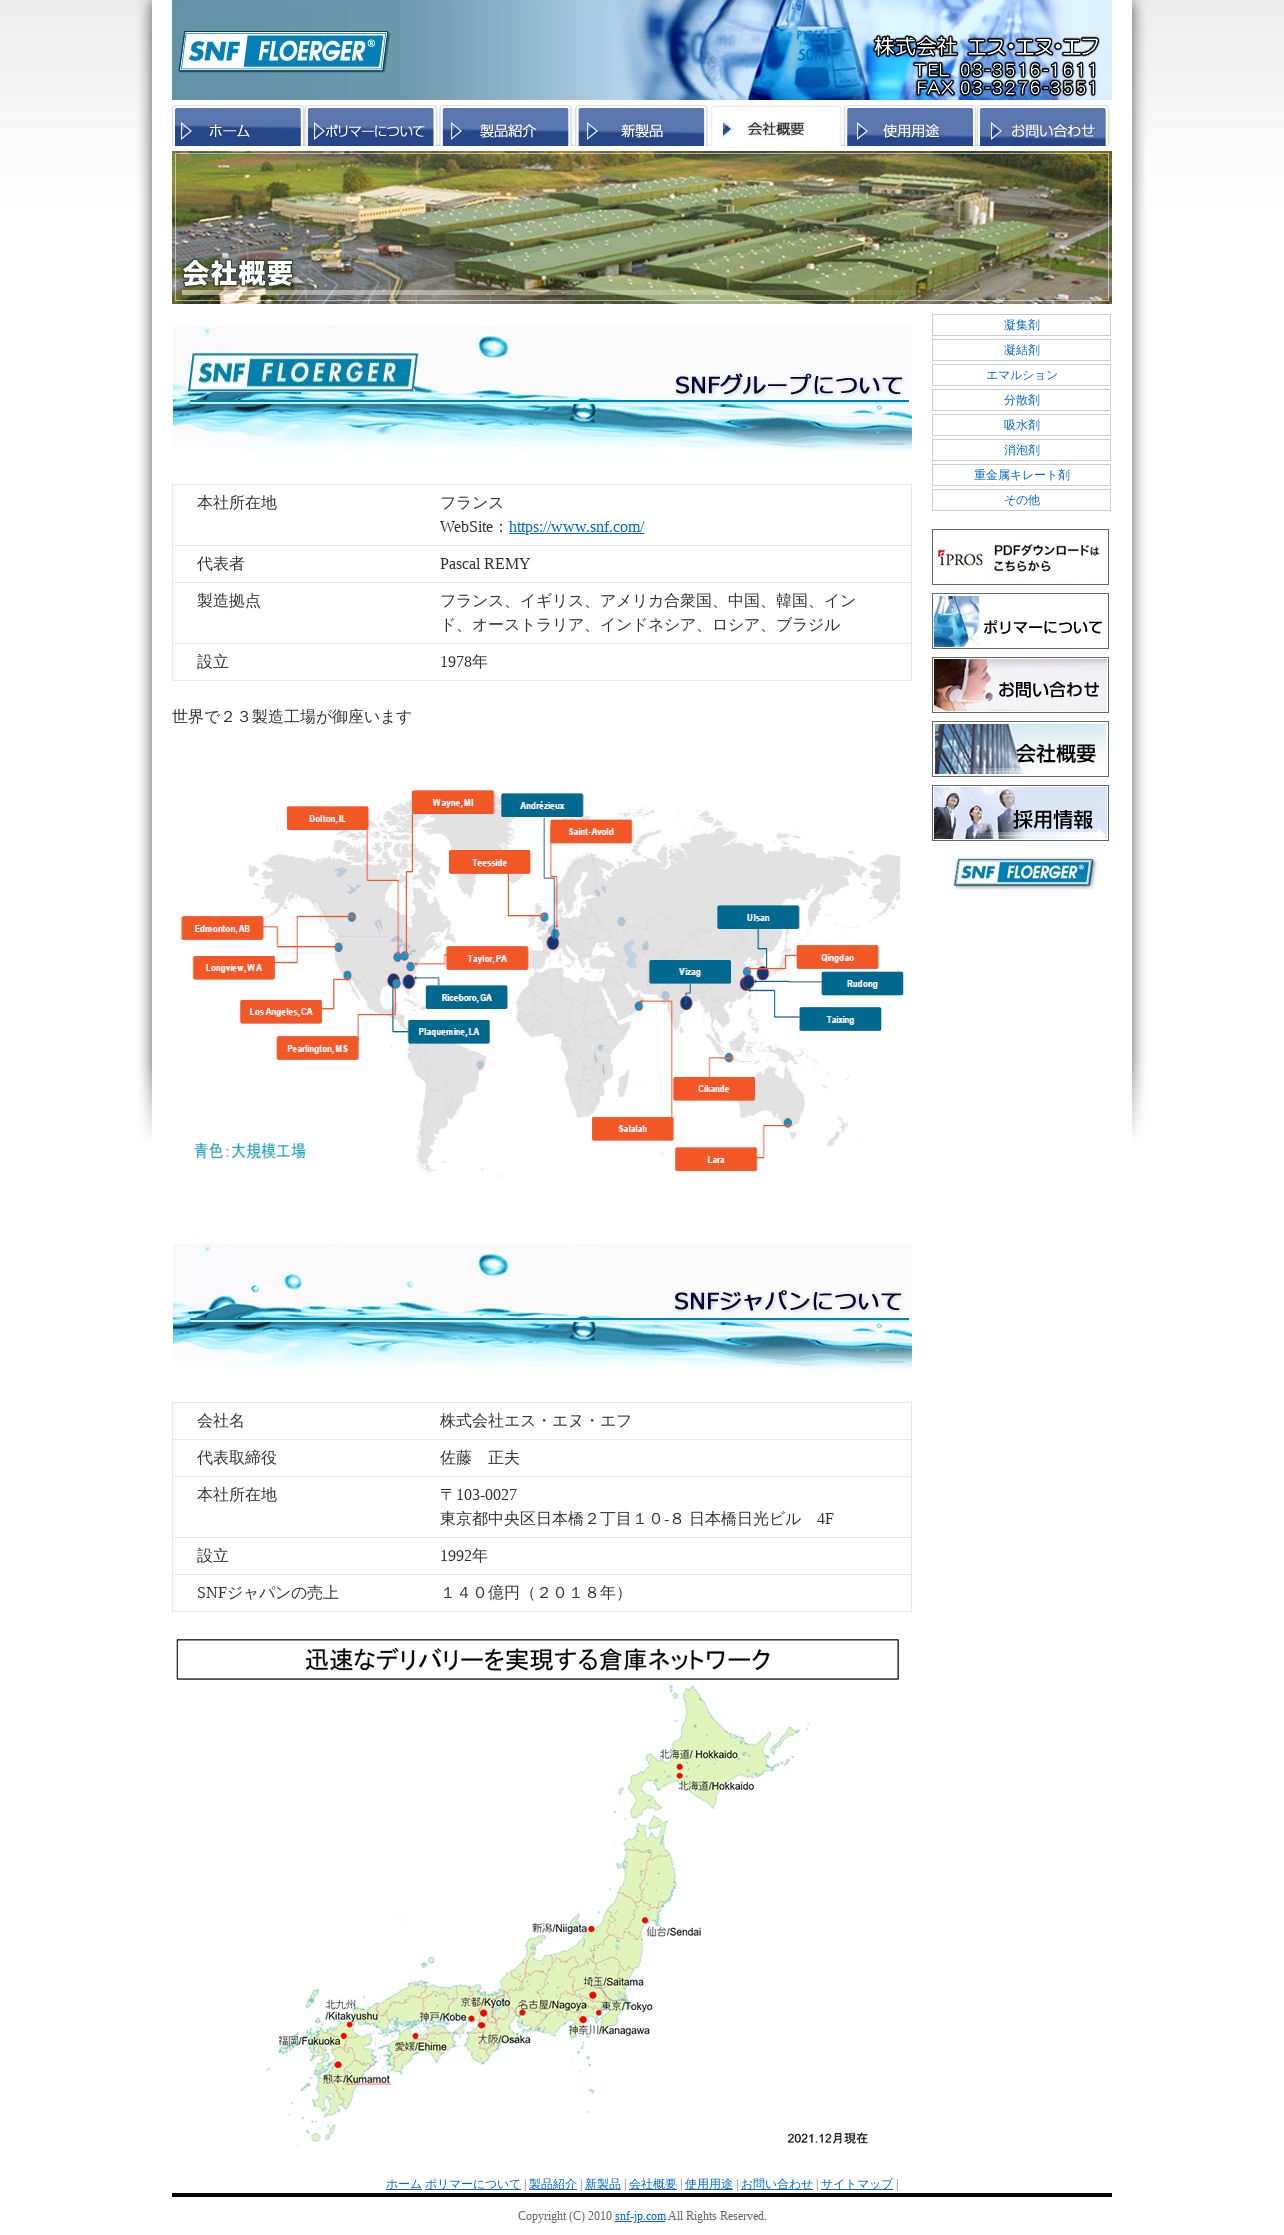Click the Wayne, MI map label
Viewport: 1284px width, 2235px height.
click(x=453, y=802)
